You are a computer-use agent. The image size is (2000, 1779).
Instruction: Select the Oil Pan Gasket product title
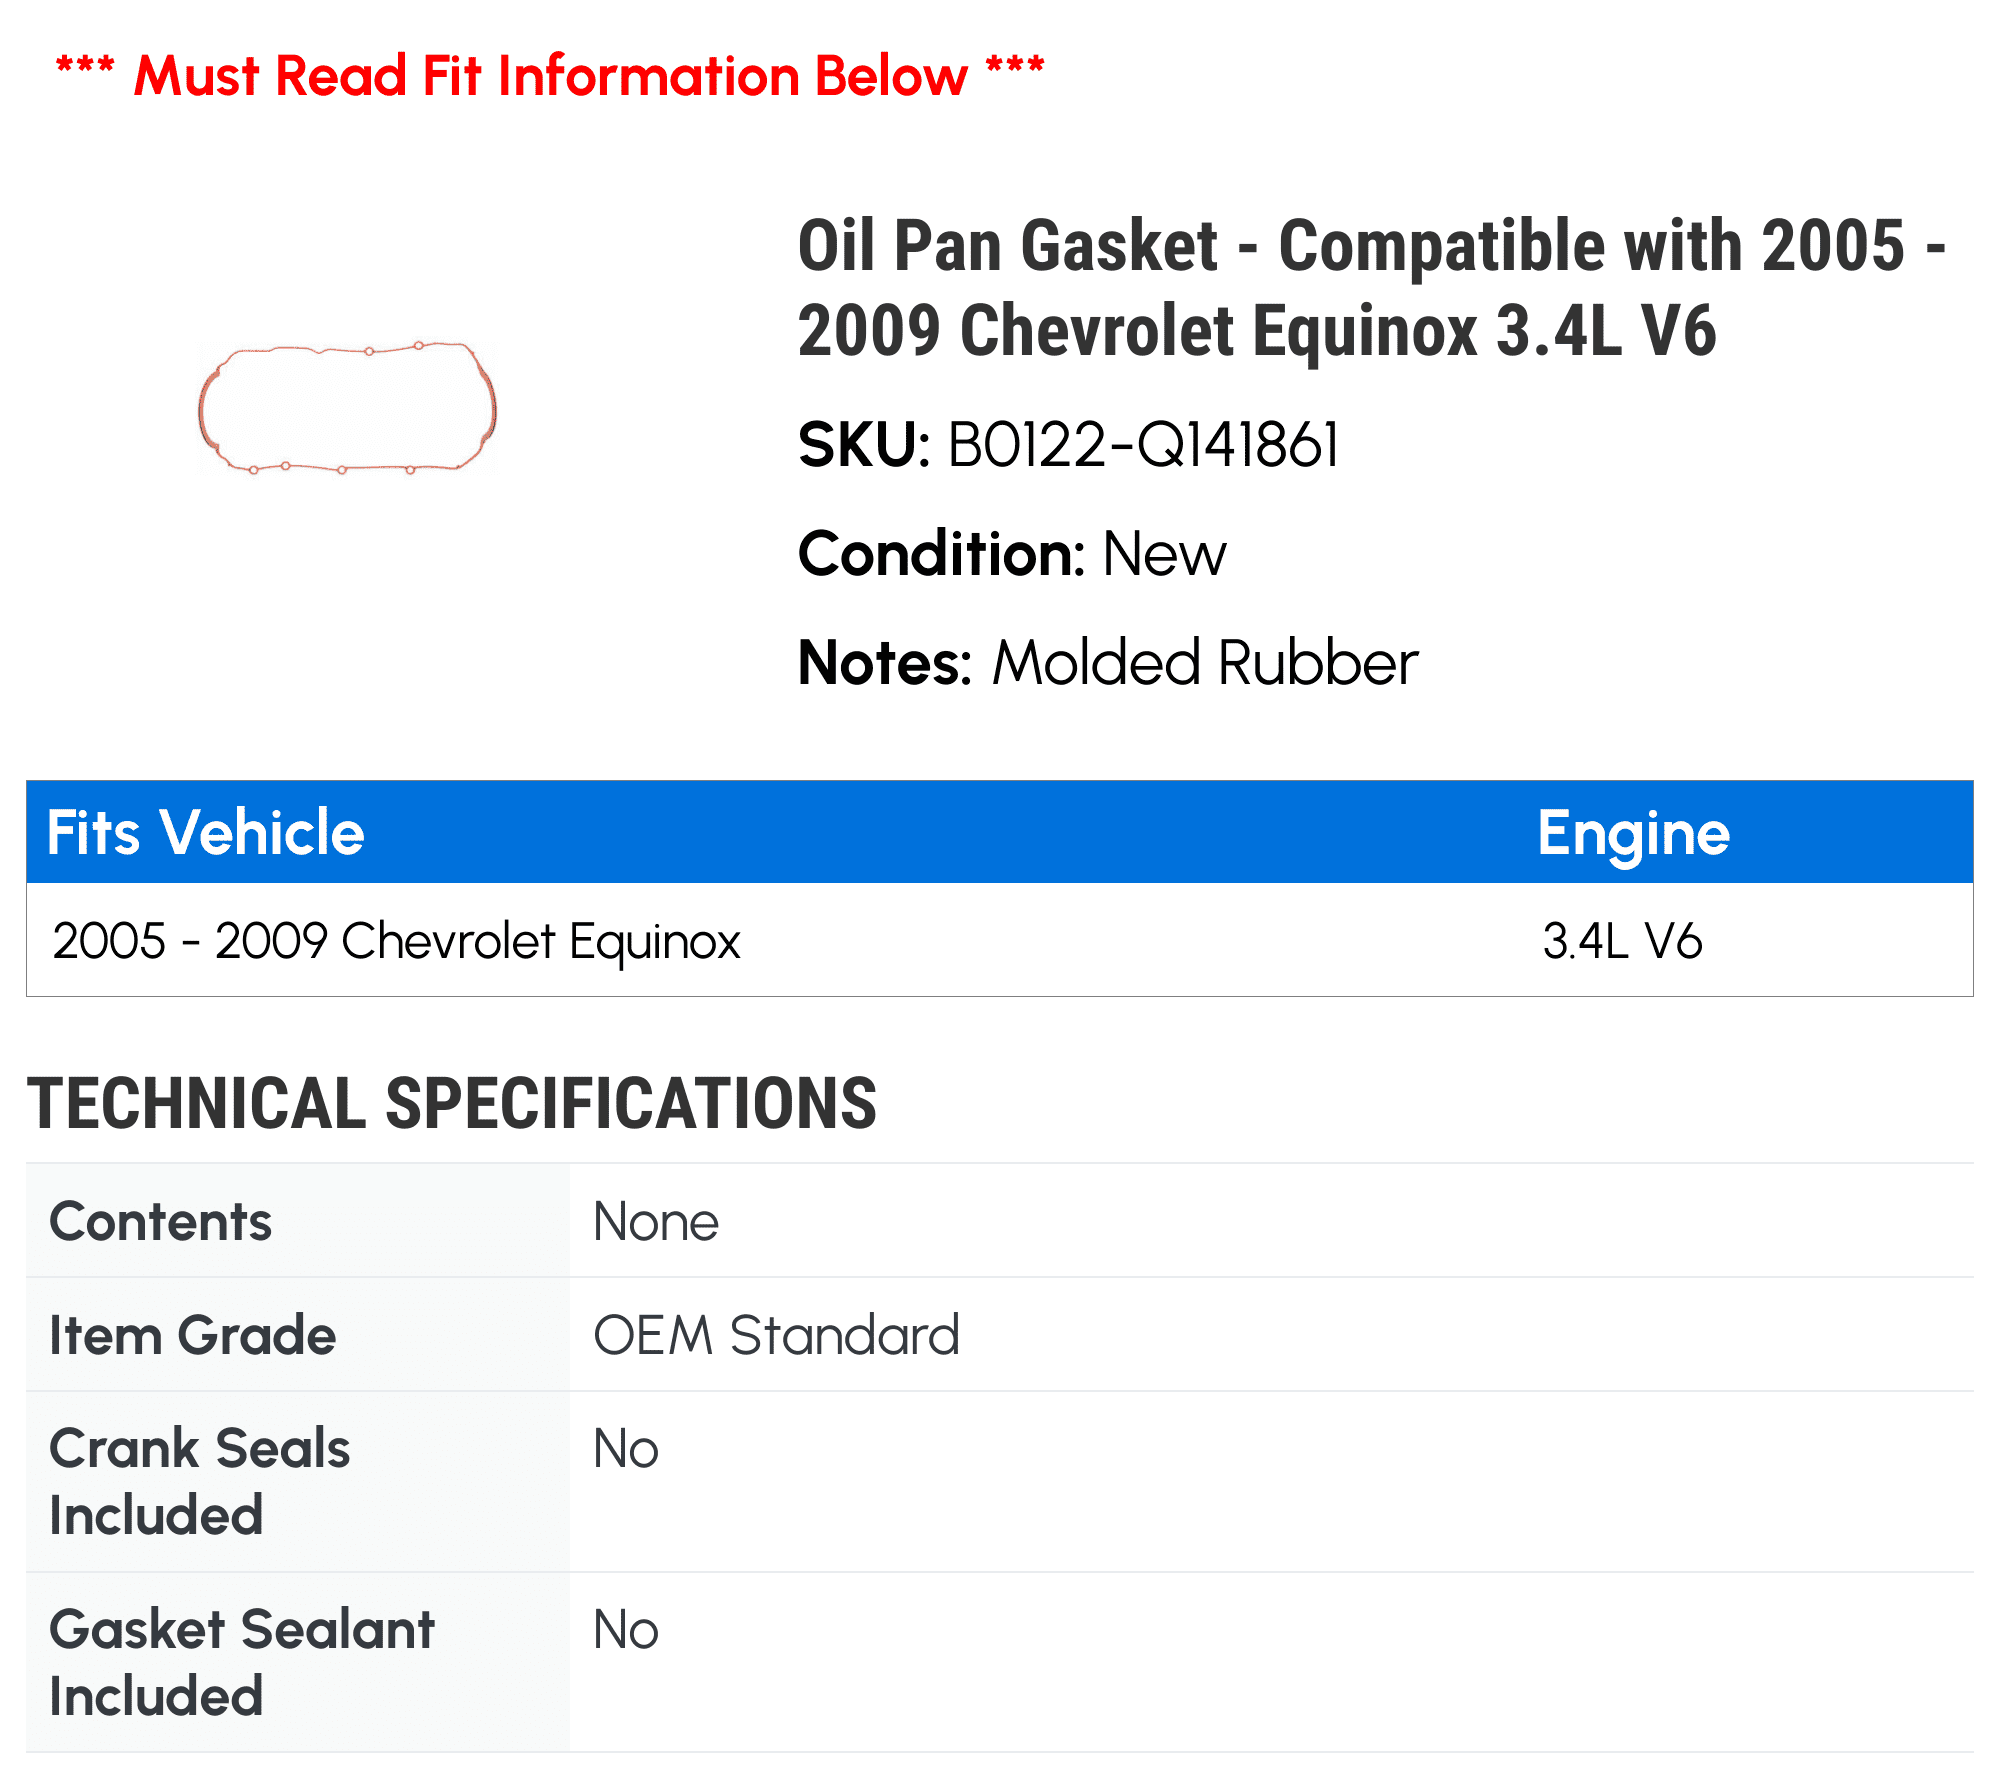pos(1372,288)
